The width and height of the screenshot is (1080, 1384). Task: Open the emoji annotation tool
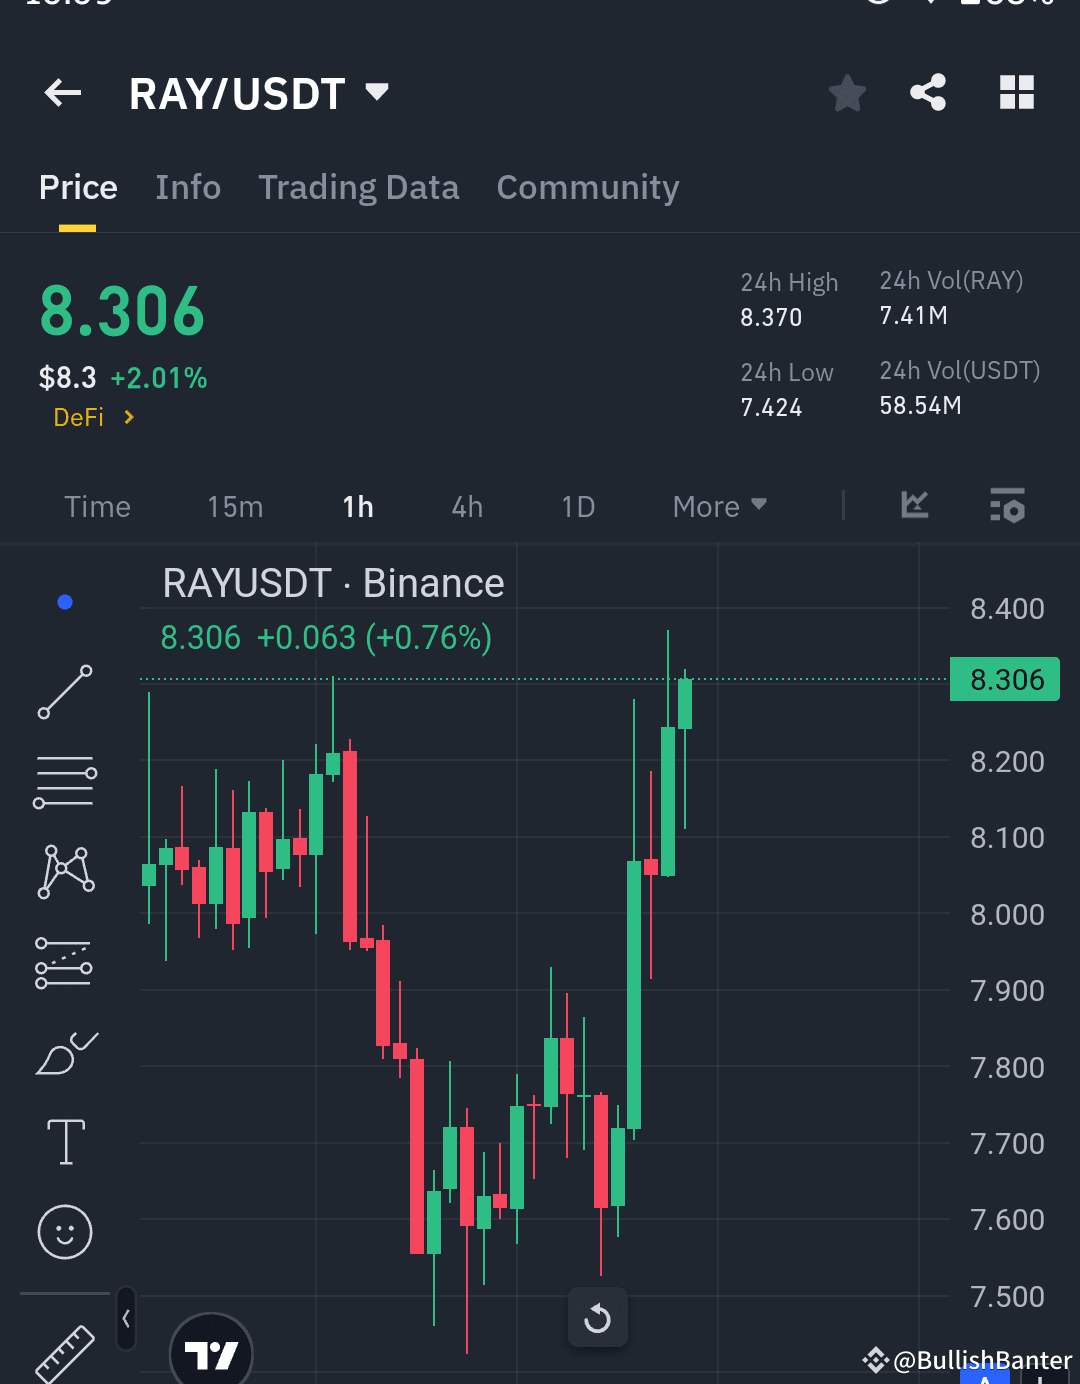point(65,1232)
